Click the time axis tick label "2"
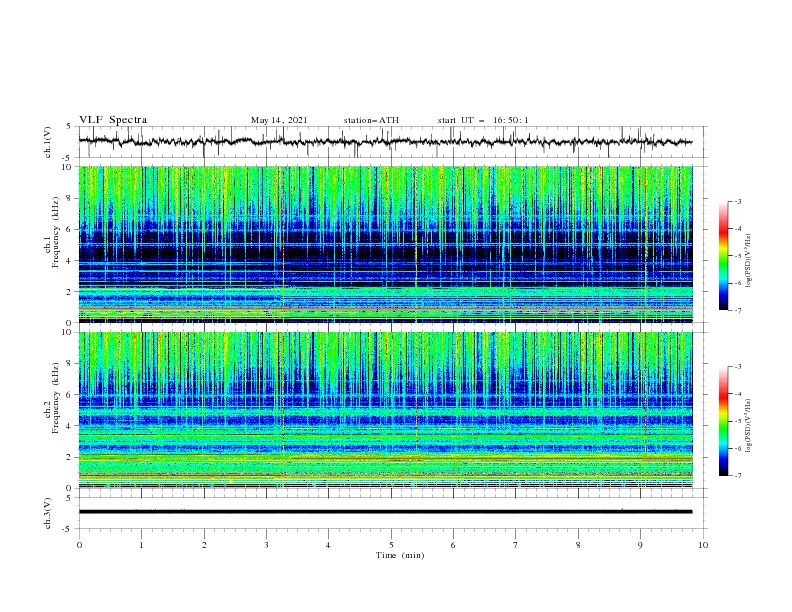792x612 pixels. pos(204,545)
